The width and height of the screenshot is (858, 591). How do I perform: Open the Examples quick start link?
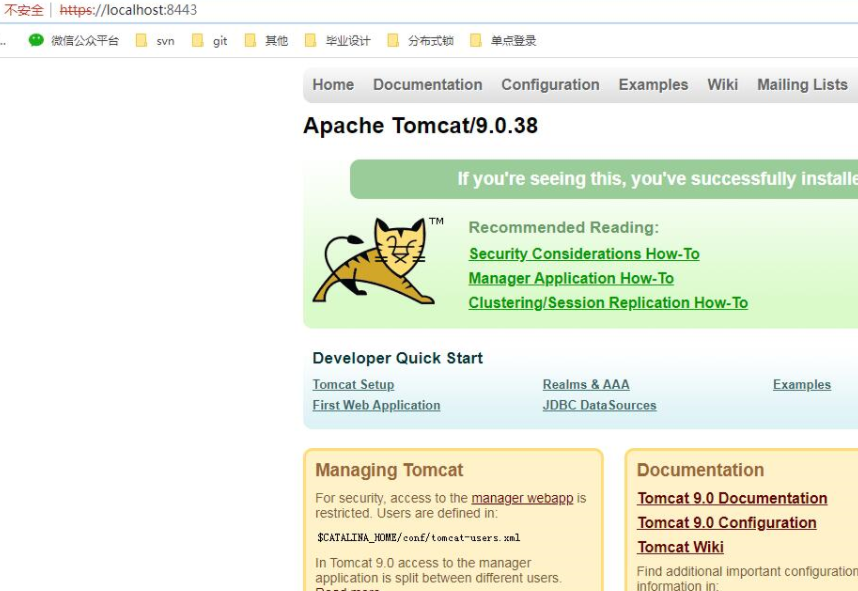coord(802,385)
